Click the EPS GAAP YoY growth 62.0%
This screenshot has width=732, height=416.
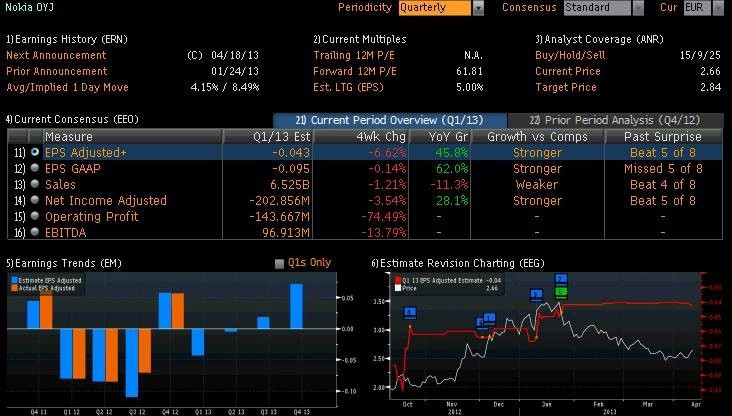pyautogui.click(x=452, y=169)
